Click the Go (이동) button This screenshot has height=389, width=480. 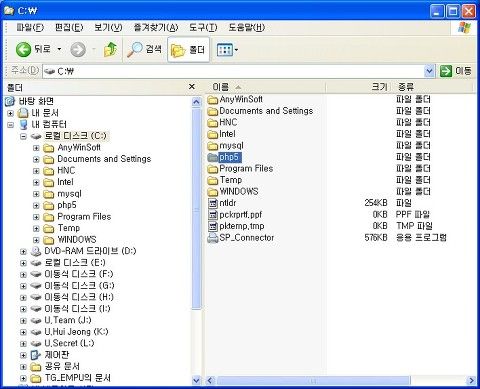pos(456,71)
